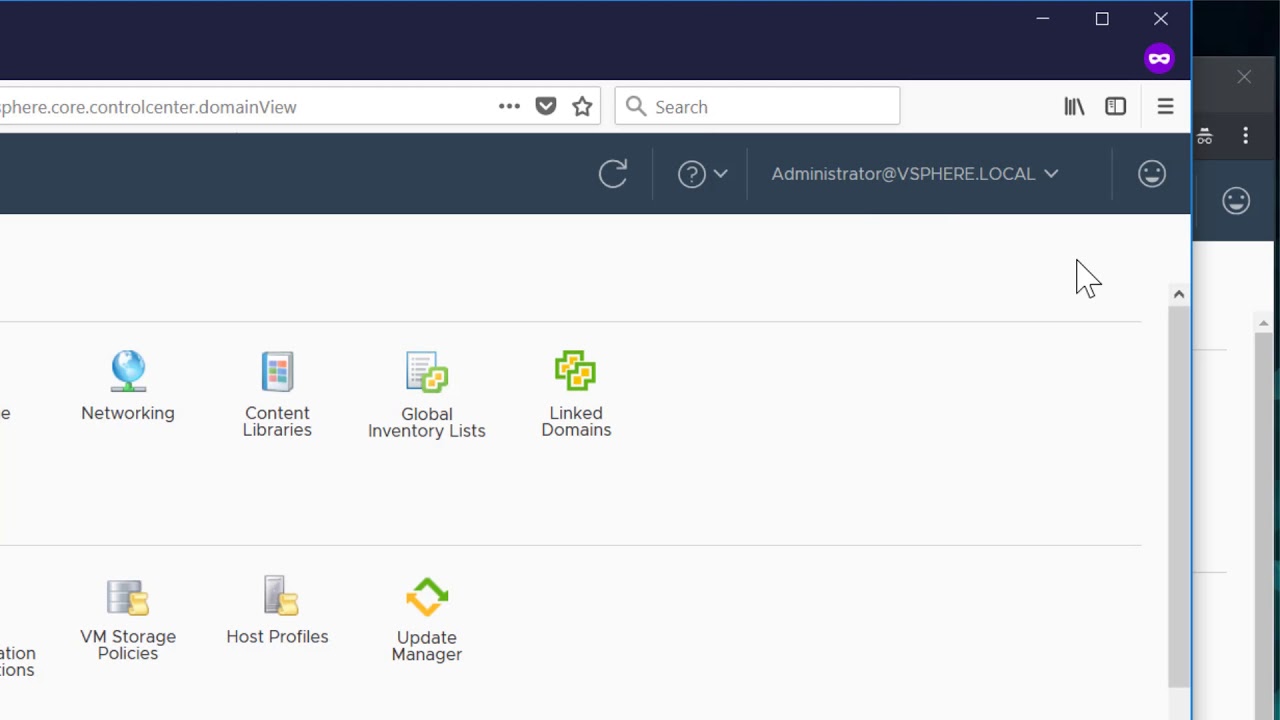The image size is (1280, 720).
Task: Open the Linked Domains shortcut
Action: (x=576, y=393)
